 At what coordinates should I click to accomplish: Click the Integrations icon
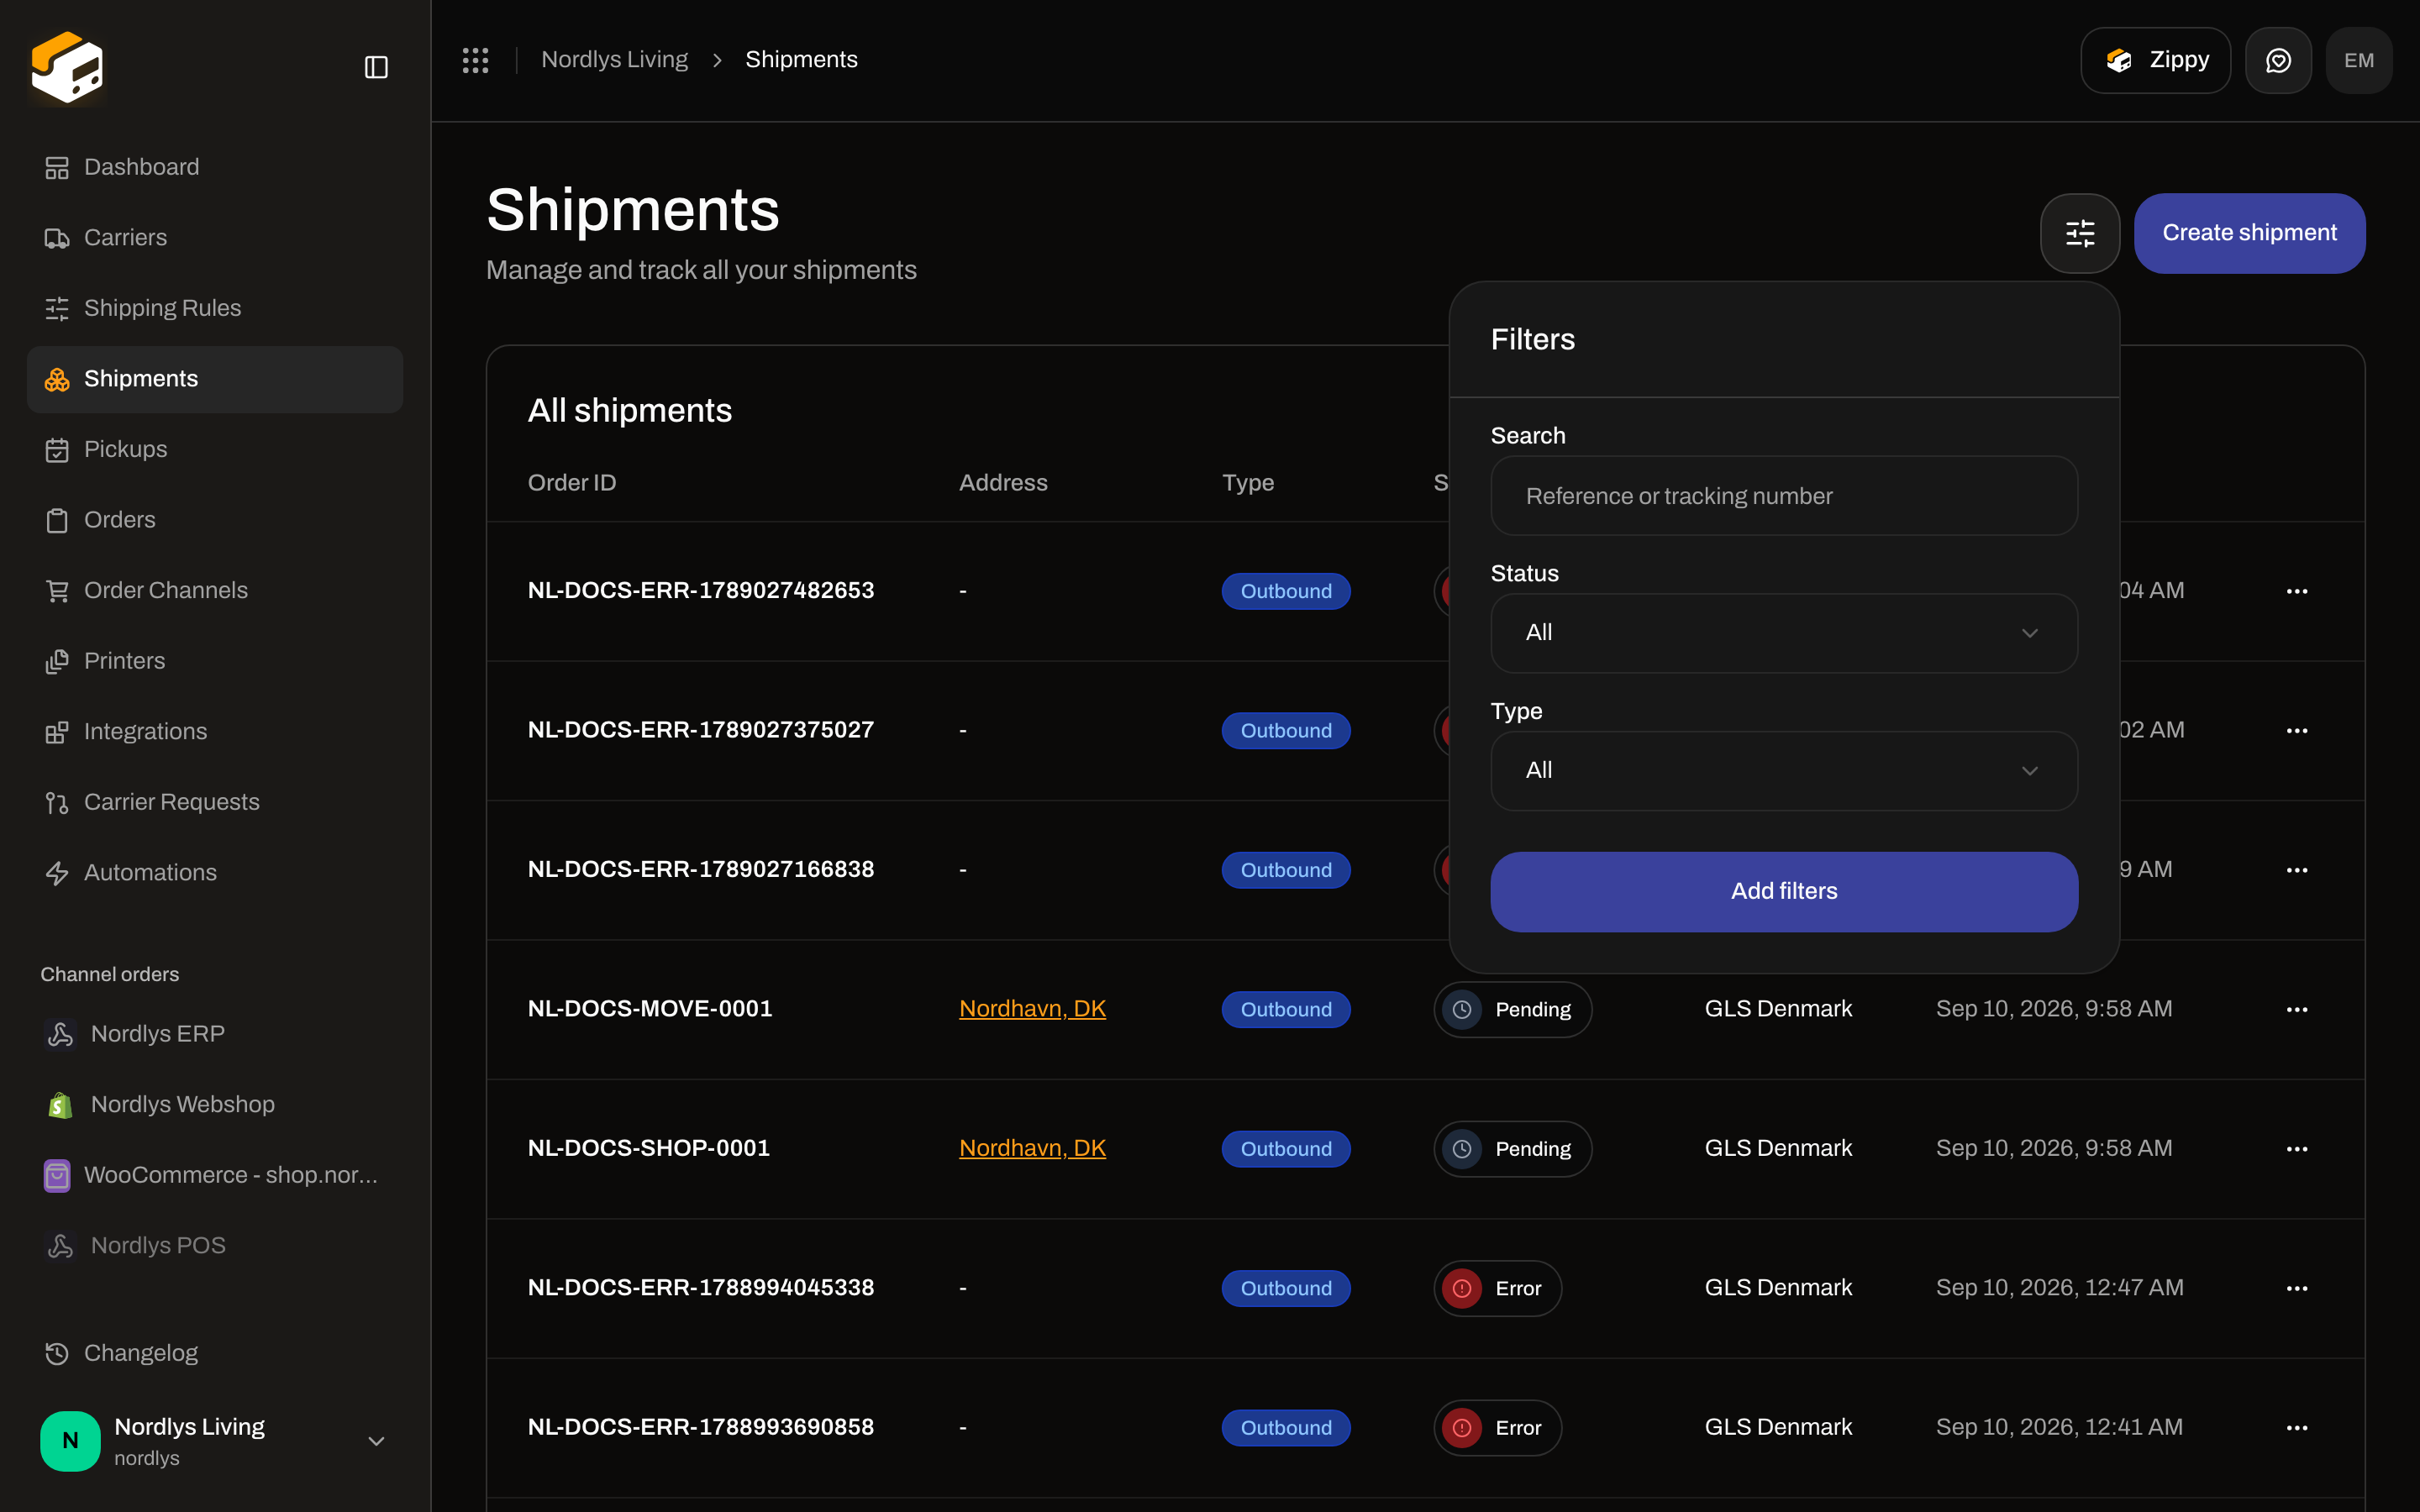[x=57, y=732]
